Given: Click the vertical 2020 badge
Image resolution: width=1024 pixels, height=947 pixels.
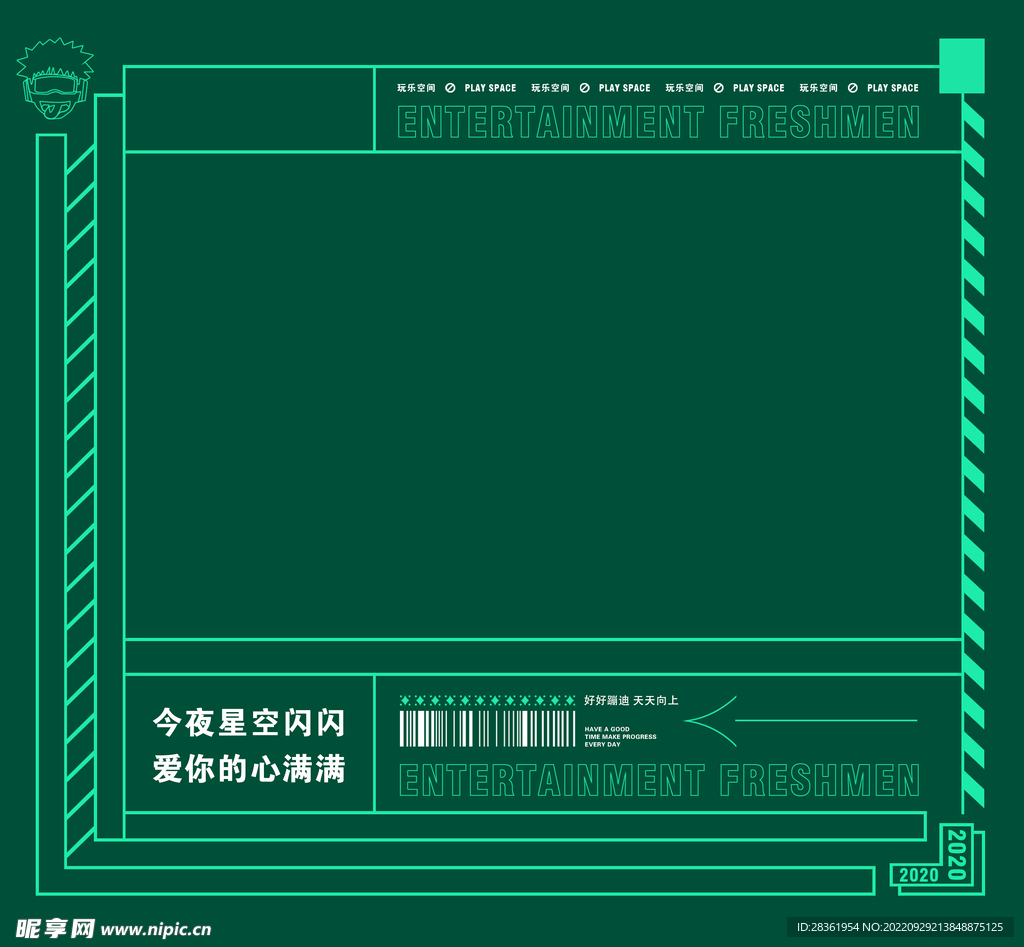Looking at the screenshot, I should click(958, 853).
